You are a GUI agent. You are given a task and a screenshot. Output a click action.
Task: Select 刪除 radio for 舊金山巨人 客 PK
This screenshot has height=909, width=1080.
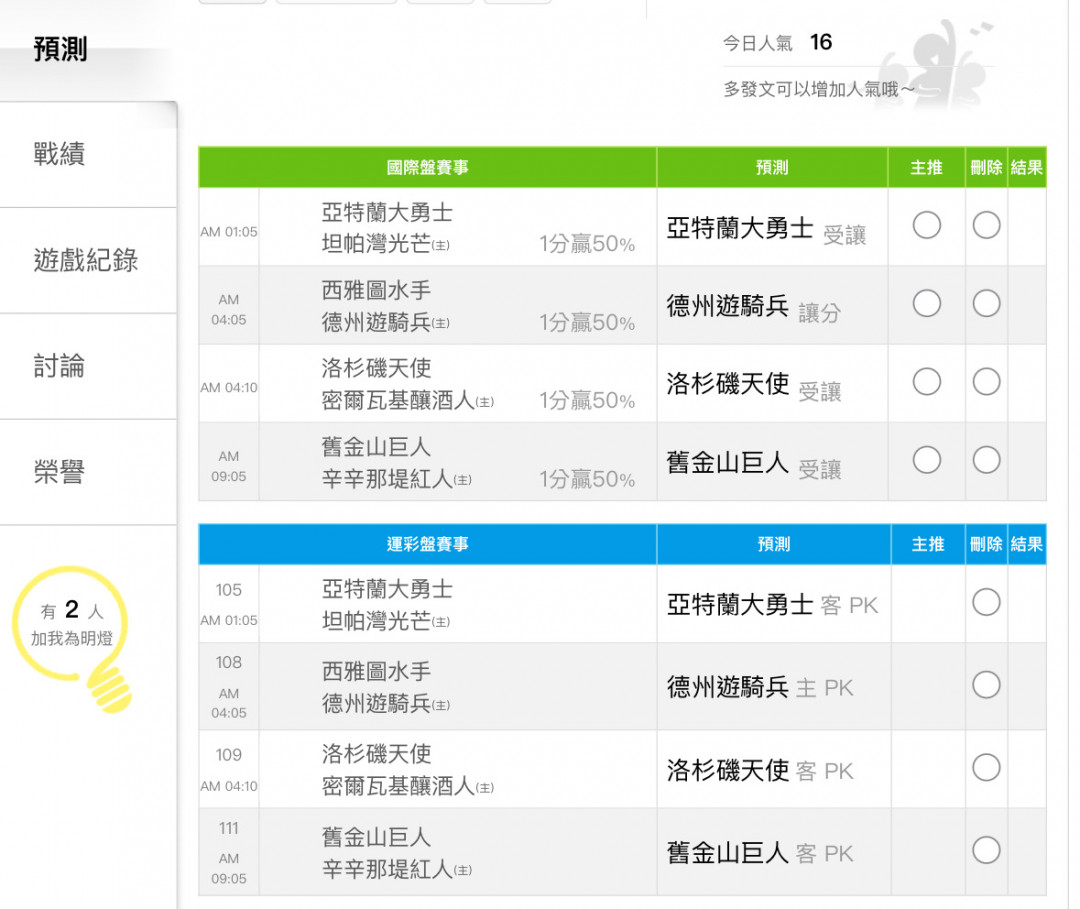986,850
